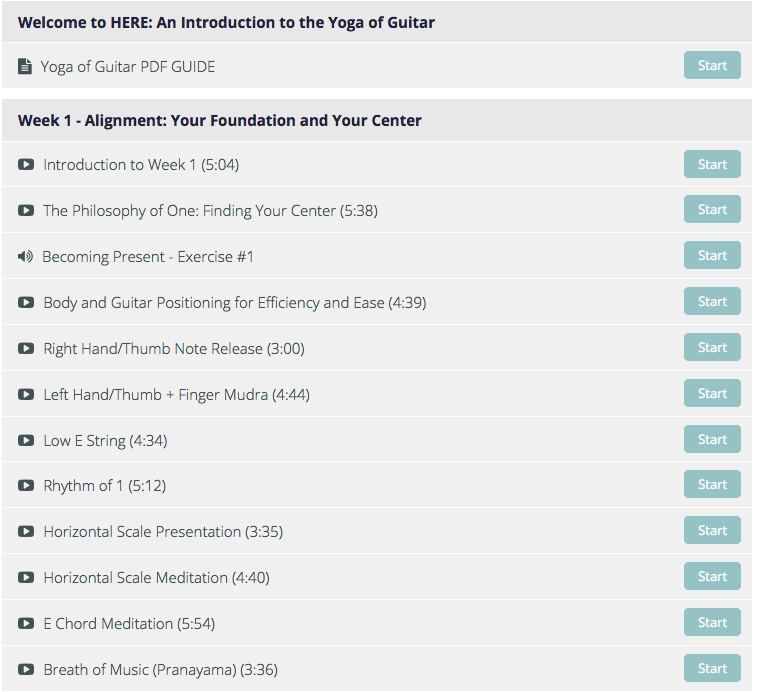Open Breath of Music (Pranayama) lesson title
The image size is (757, 692).
coord(161,670)
